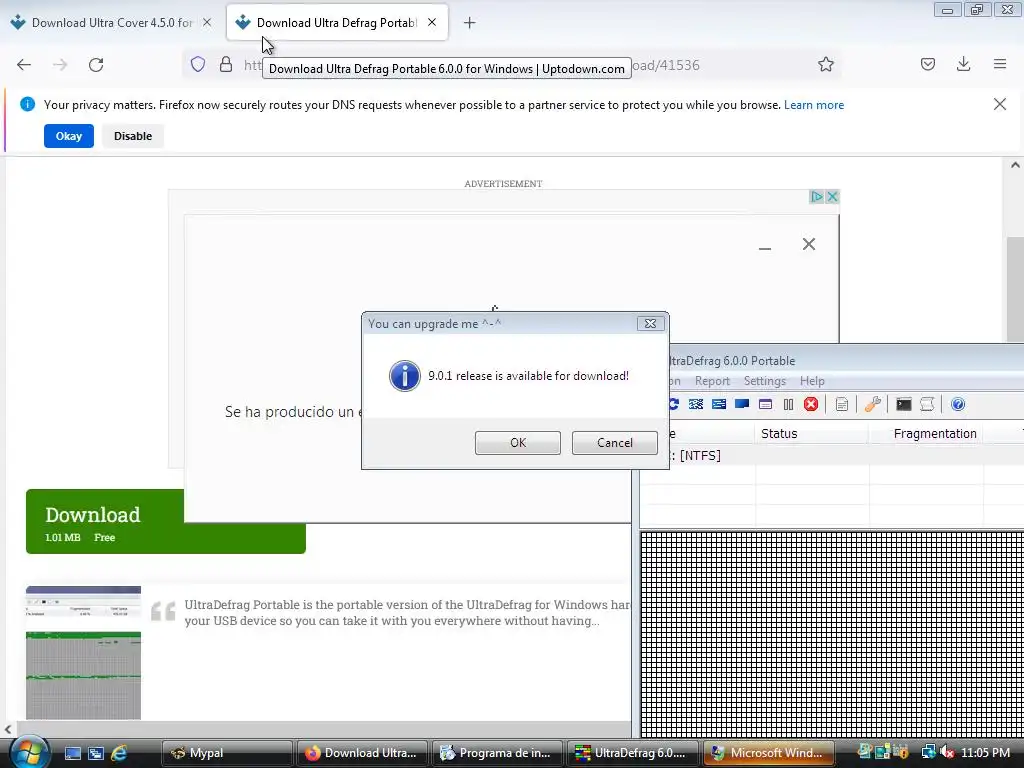Minimize the ad popup overlay

click(765, 246)
